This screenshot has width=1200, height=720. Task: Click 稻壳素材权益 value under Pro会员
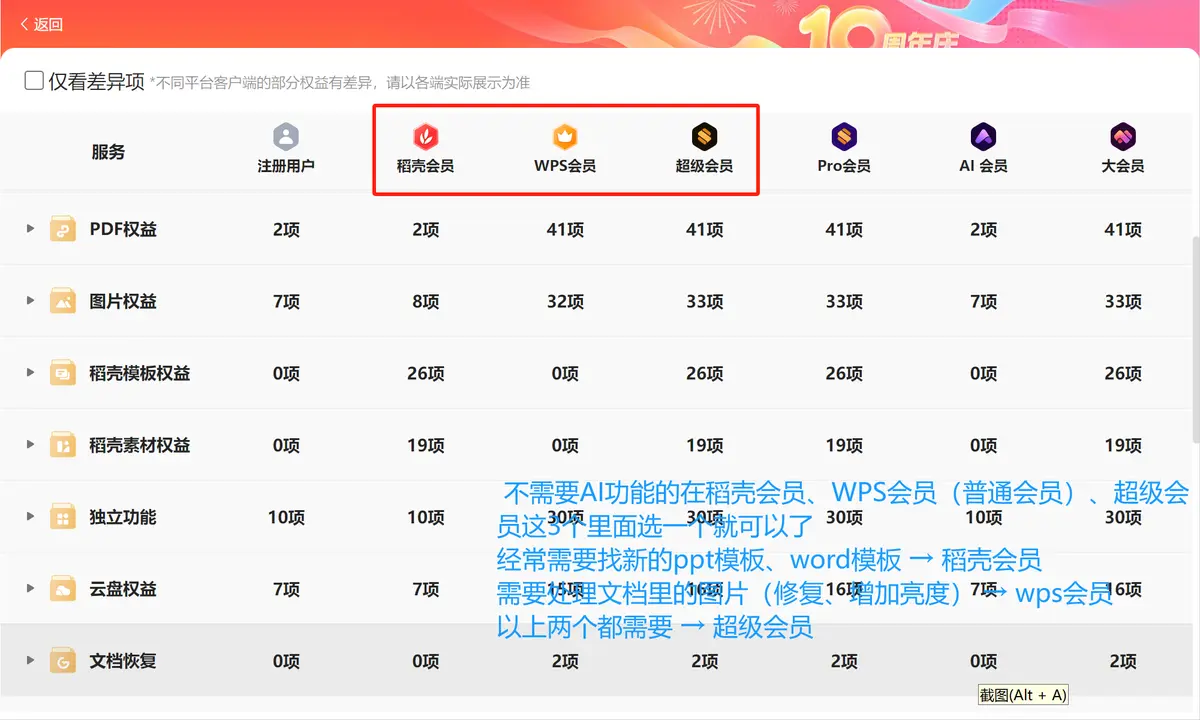point(844,445)
